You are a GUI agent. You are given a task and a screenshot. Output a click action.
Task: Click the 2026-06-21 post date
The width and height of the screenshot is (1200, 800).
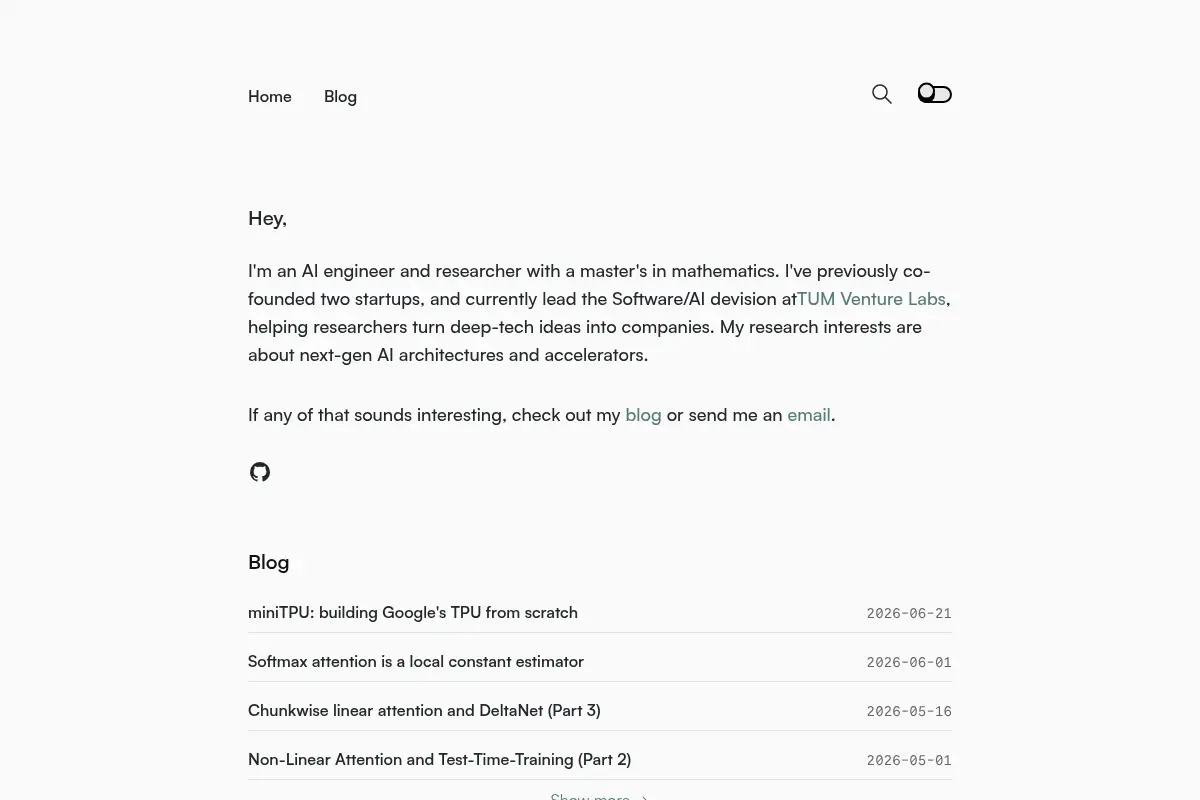909,614
